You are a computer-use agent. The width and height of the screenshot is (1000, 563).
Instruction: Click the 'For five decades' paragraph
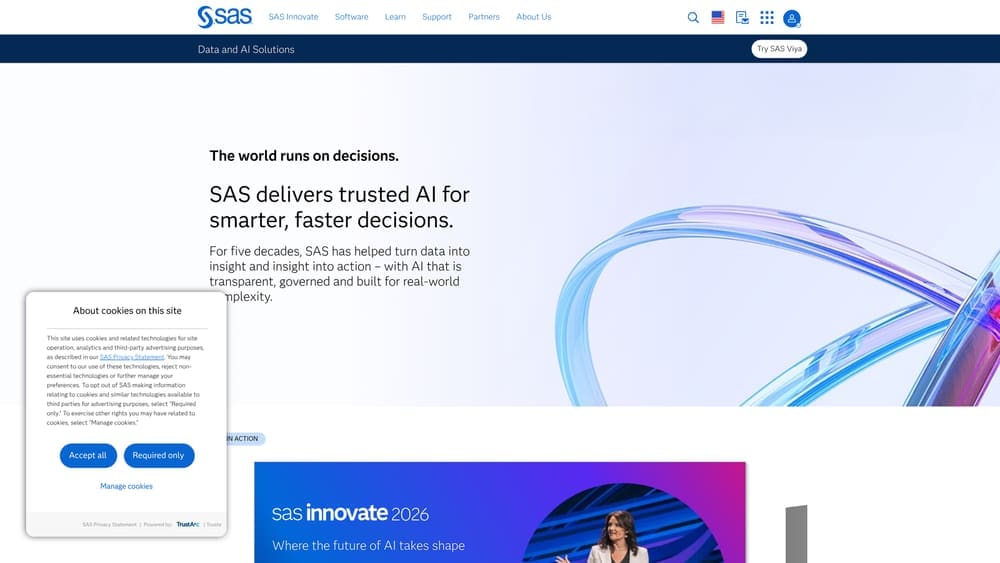click(339, 274)
